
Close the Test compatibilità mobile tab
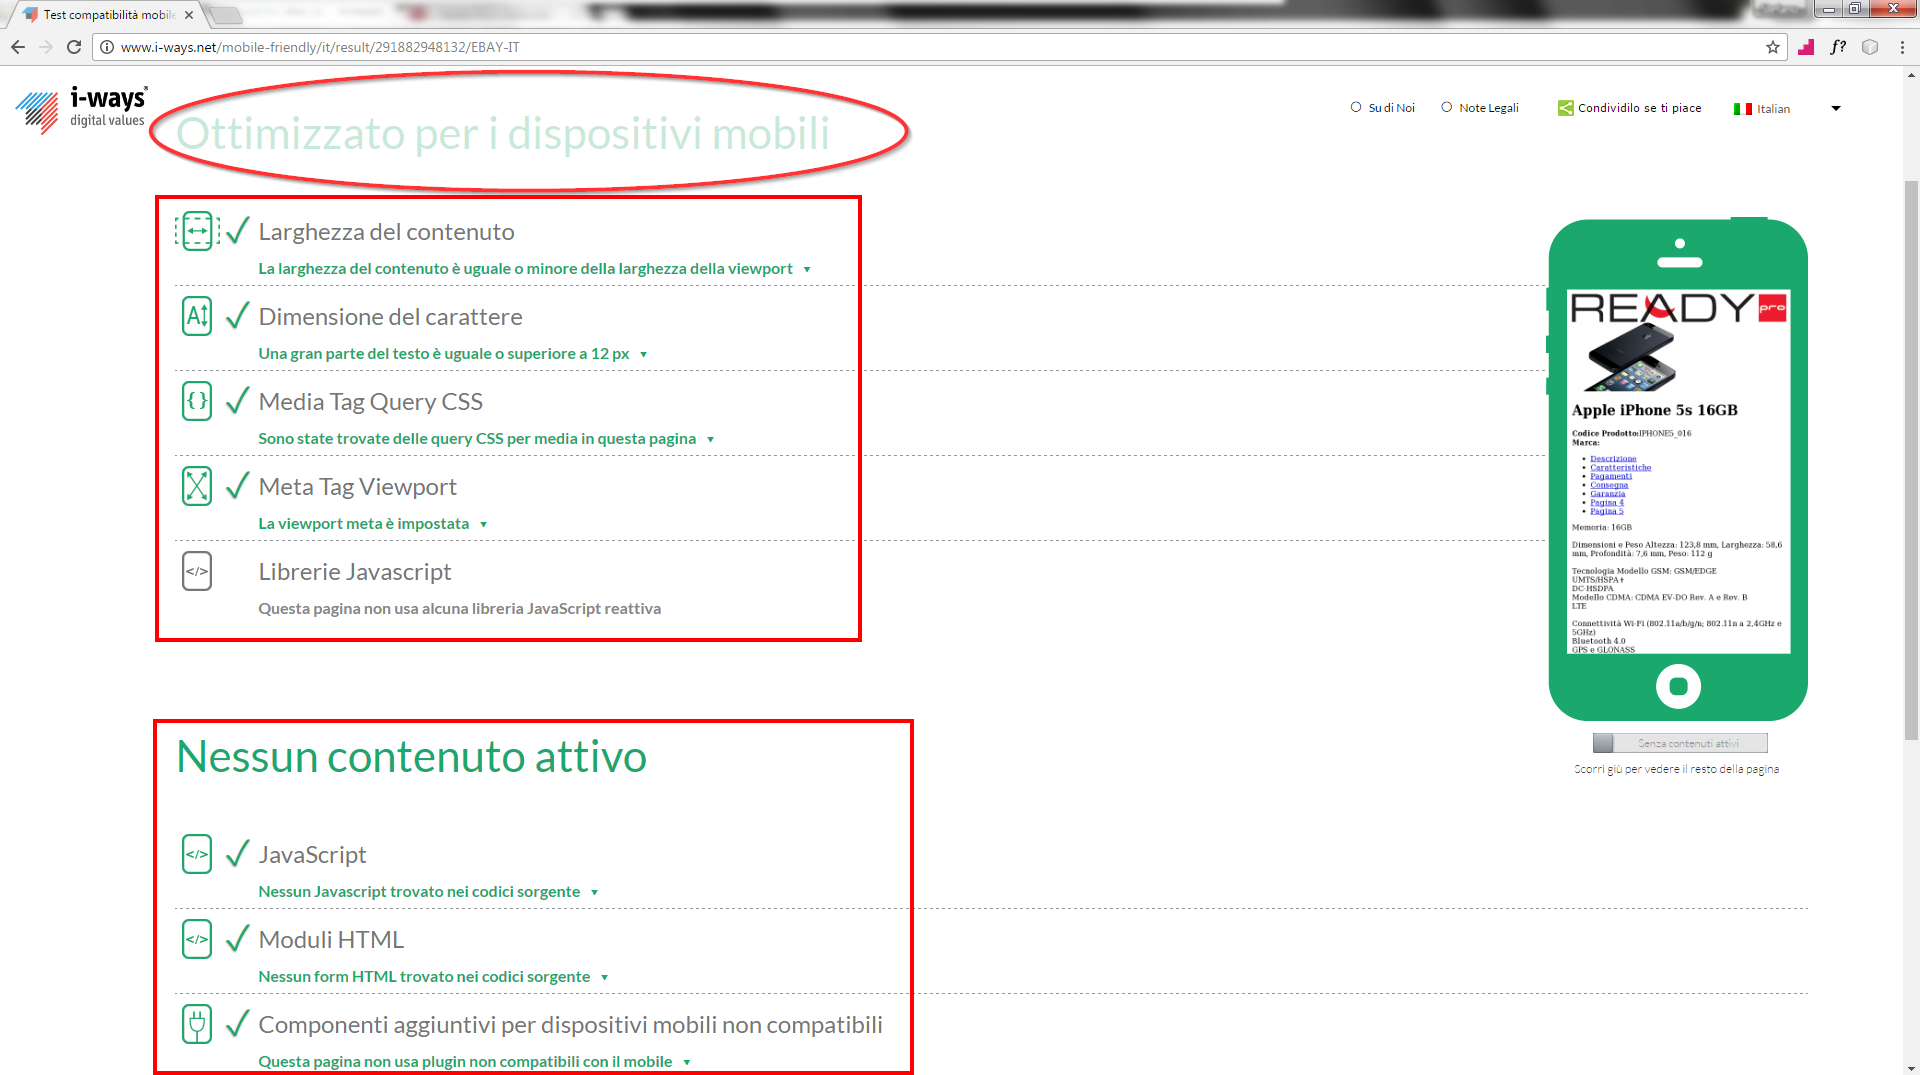[x=189, y=15]
